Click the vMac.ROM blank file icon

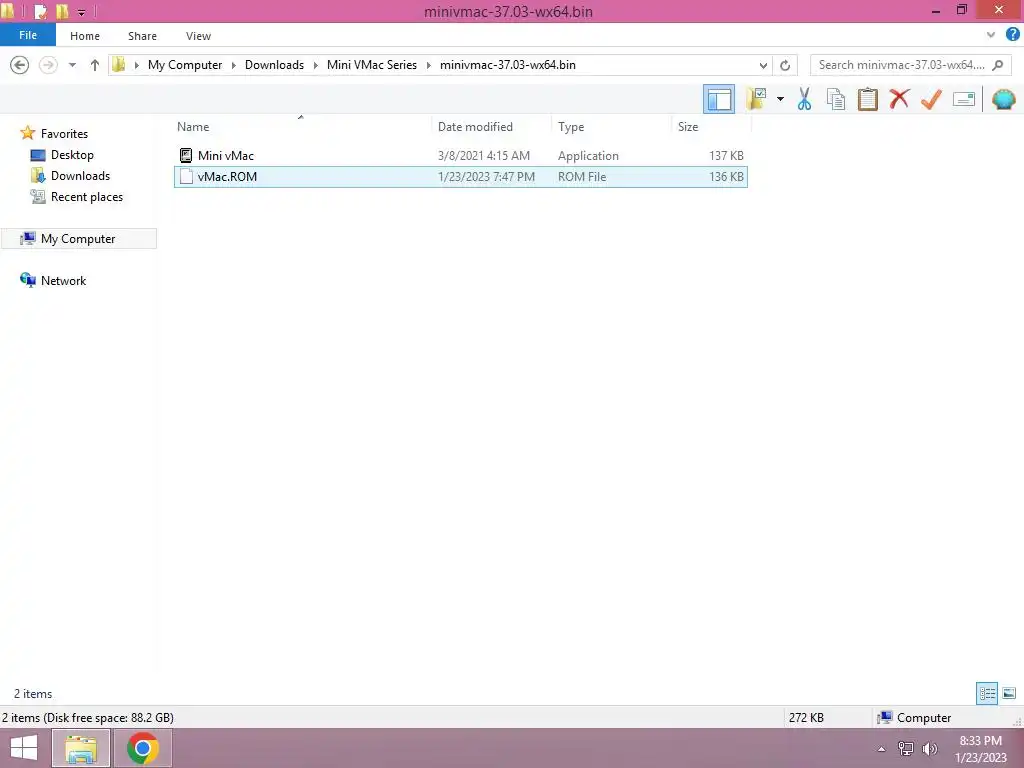(x=186, y=176)
